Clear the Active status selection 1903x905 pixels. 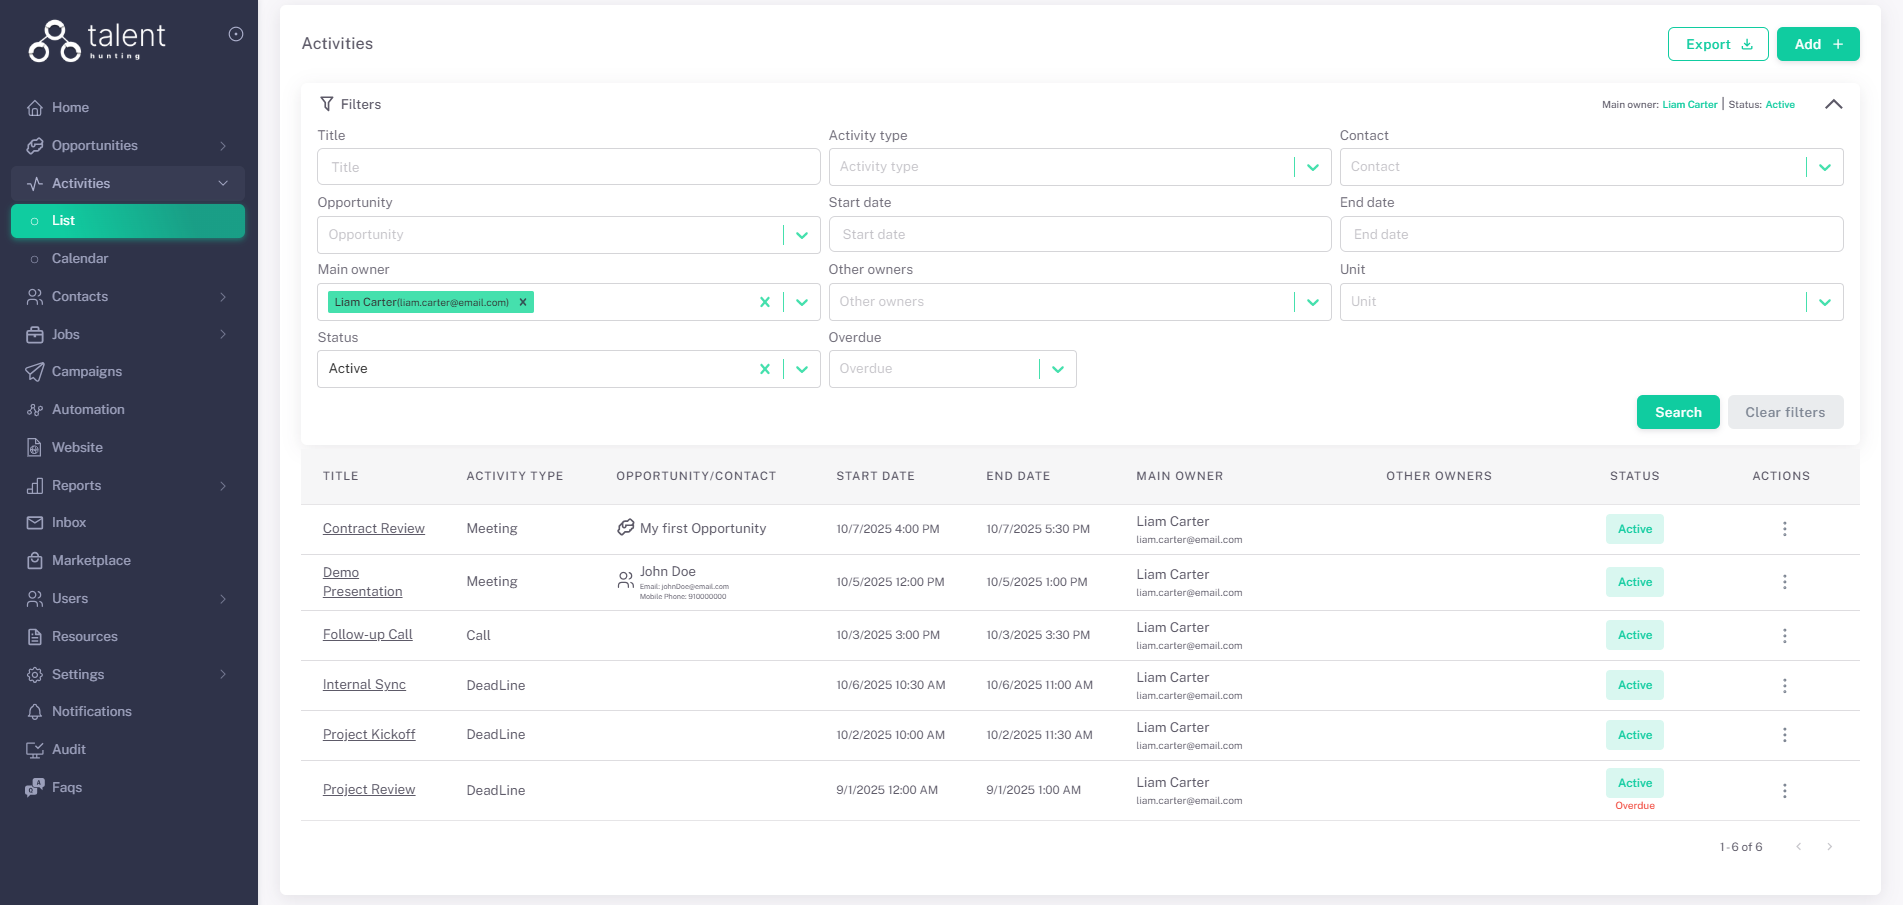(x=765, y=369)
